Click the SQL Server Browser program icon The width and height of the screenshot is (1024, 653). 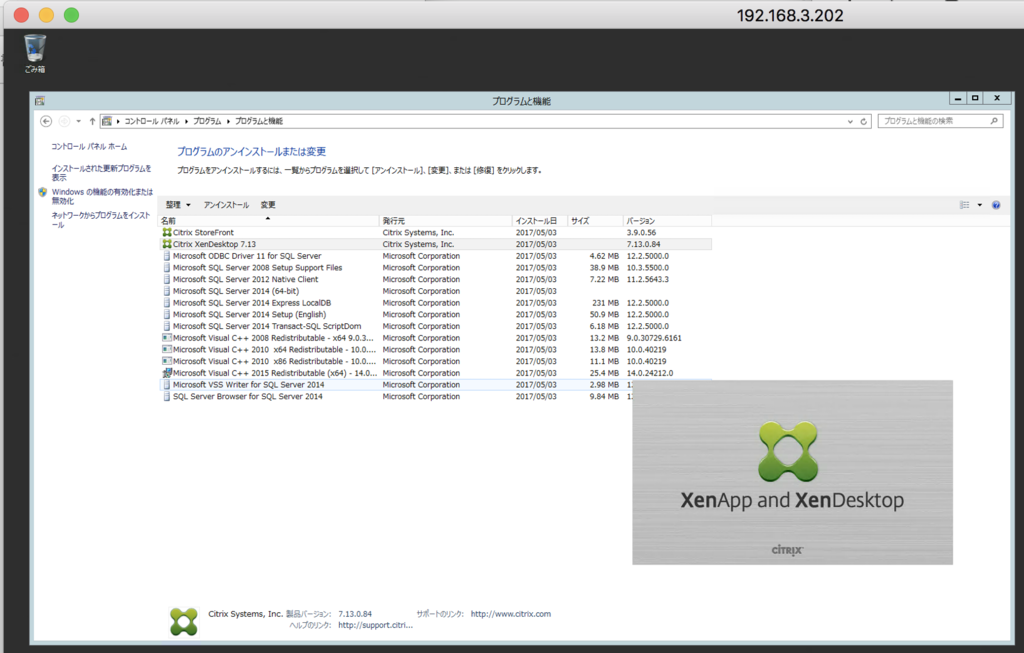(x=167, y=397)
